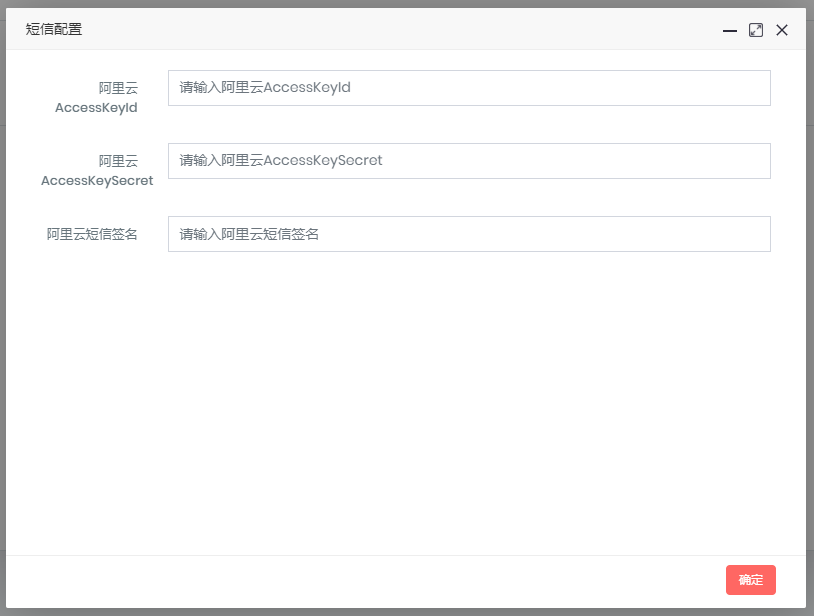Confirm with the 确定 button
Viewport: 814px width, 616px height.
point(751,580)
